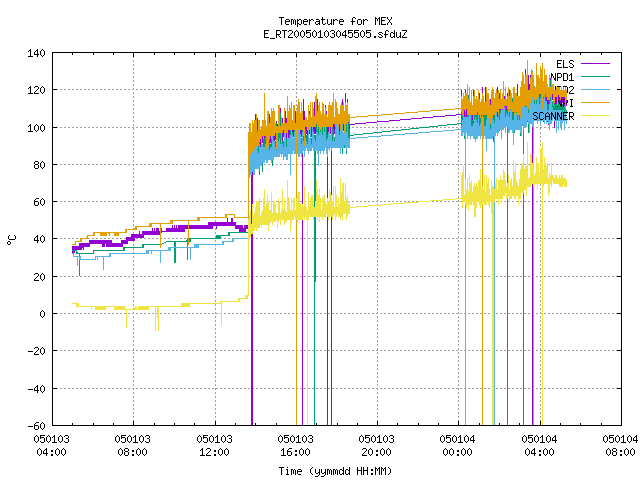Viewport: 640px width, 480px height.
Task: Pick the light blue NPD2 legend line sample
Action: click(595, 89)
